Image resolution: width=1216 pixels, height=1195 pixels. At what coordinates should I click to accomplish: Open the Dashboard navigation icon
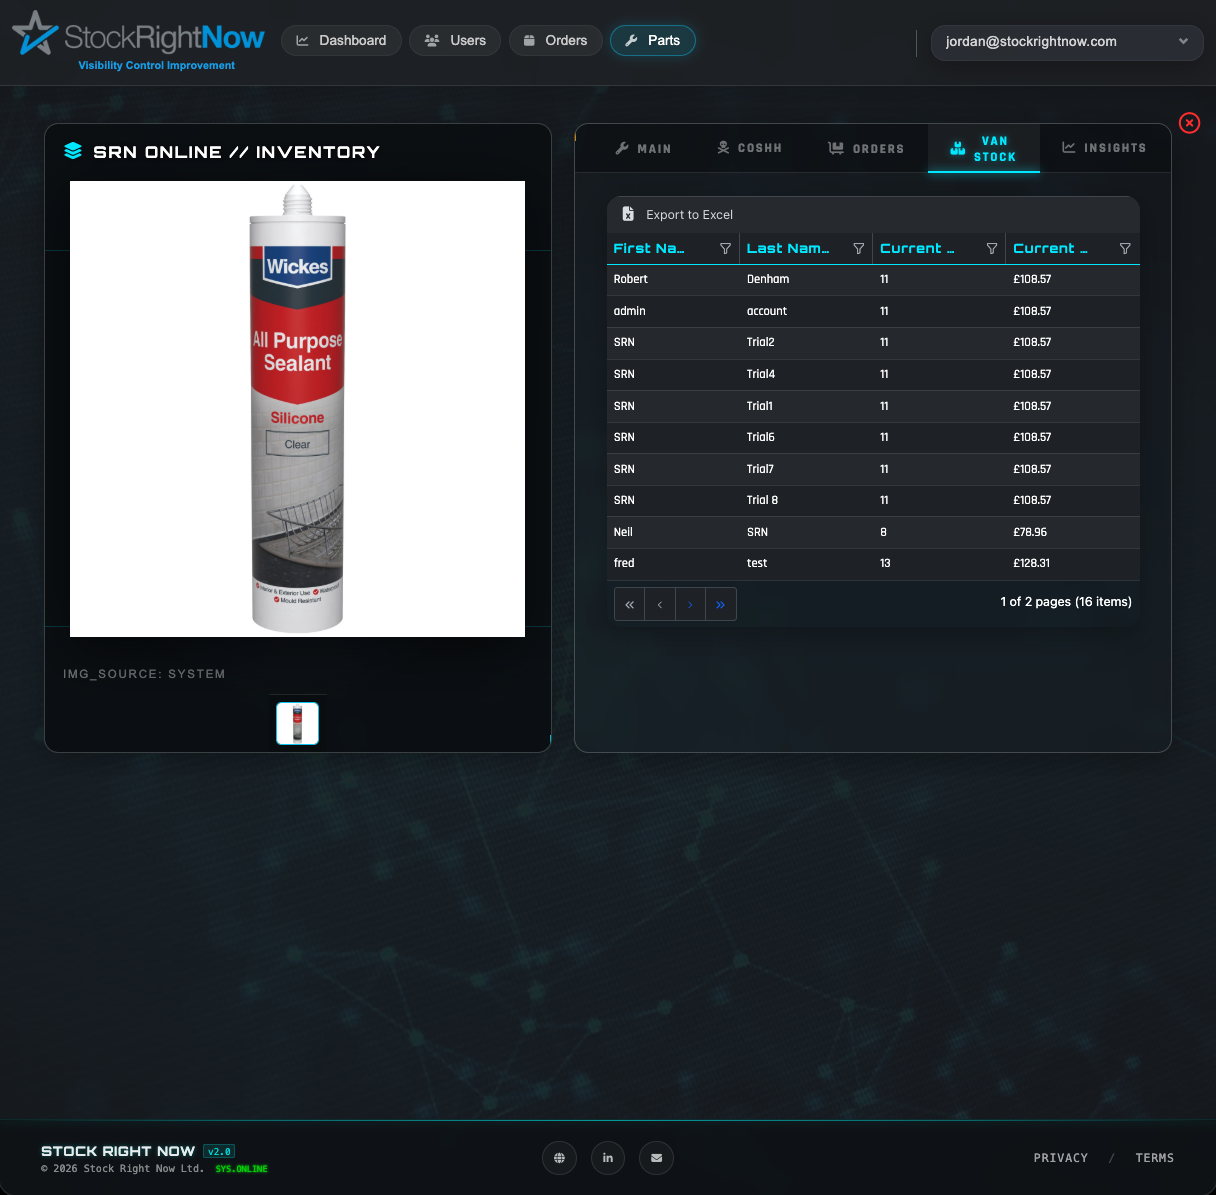pyautogui.click(x=304, y=40)
